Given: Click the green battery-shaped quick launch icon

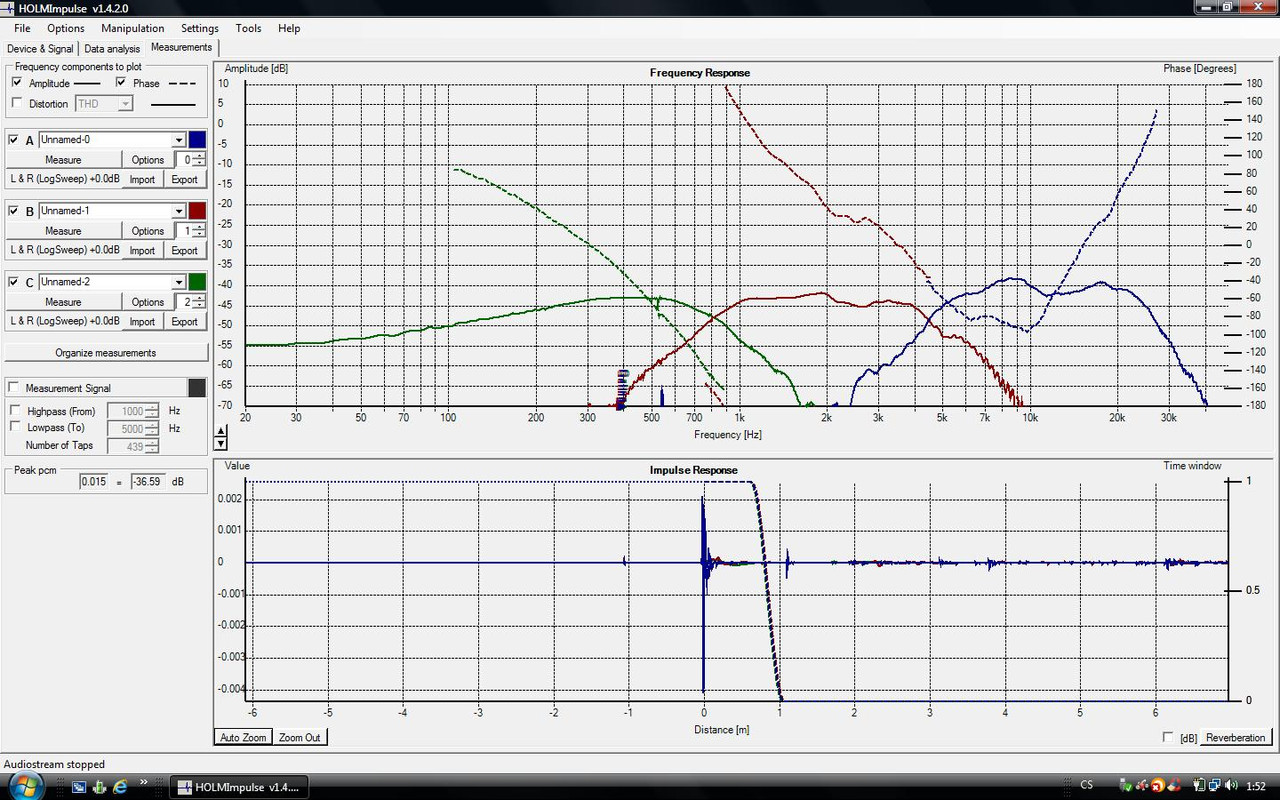Looking at the screenshot, I should (99, 787).
